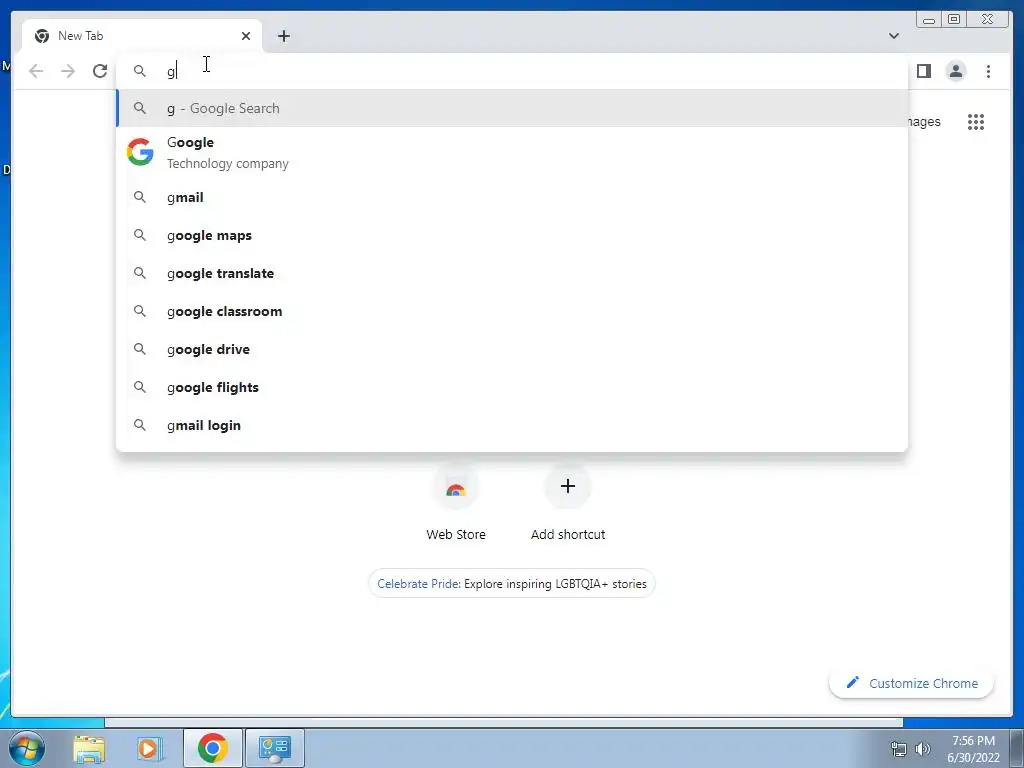The height and width of the screenshot is (768, 1024).
Task: Pick the 'gmail' suggestion
Action: [x=511, y=197]
